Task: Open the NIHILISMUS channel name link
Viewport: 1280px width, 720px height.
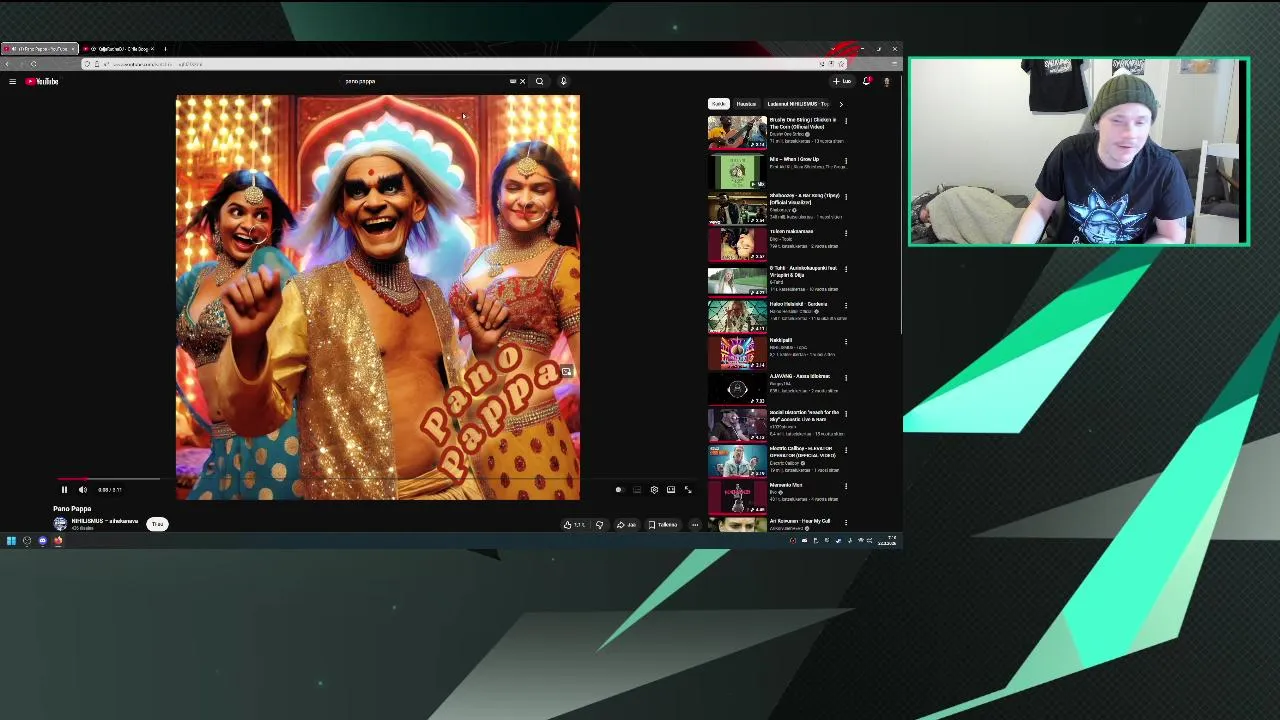Action: coord(104,521)
